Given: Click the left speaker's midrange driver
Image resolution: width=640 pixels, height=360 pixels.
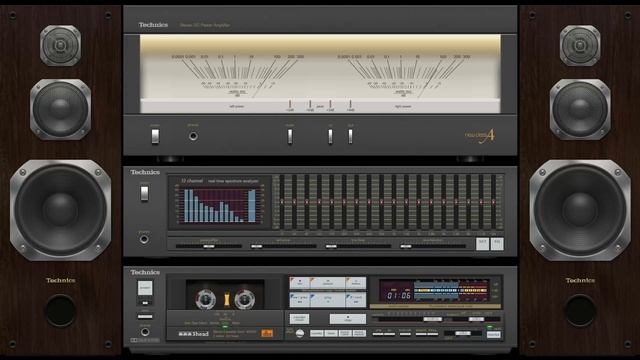Looking at the screenshot, I should point(60,109).
